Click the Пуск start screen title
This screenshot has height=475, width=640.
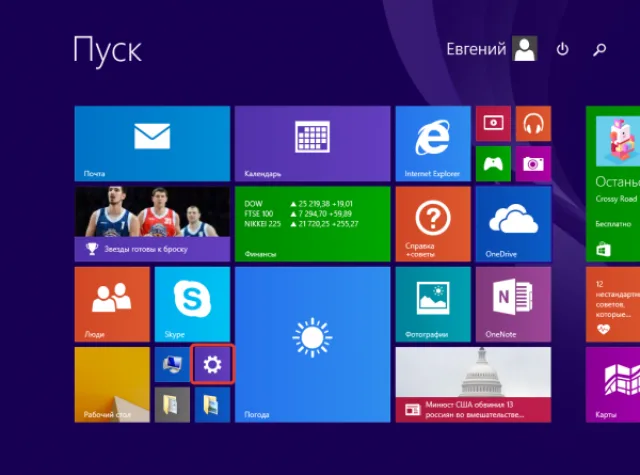(x=107, y=50)
